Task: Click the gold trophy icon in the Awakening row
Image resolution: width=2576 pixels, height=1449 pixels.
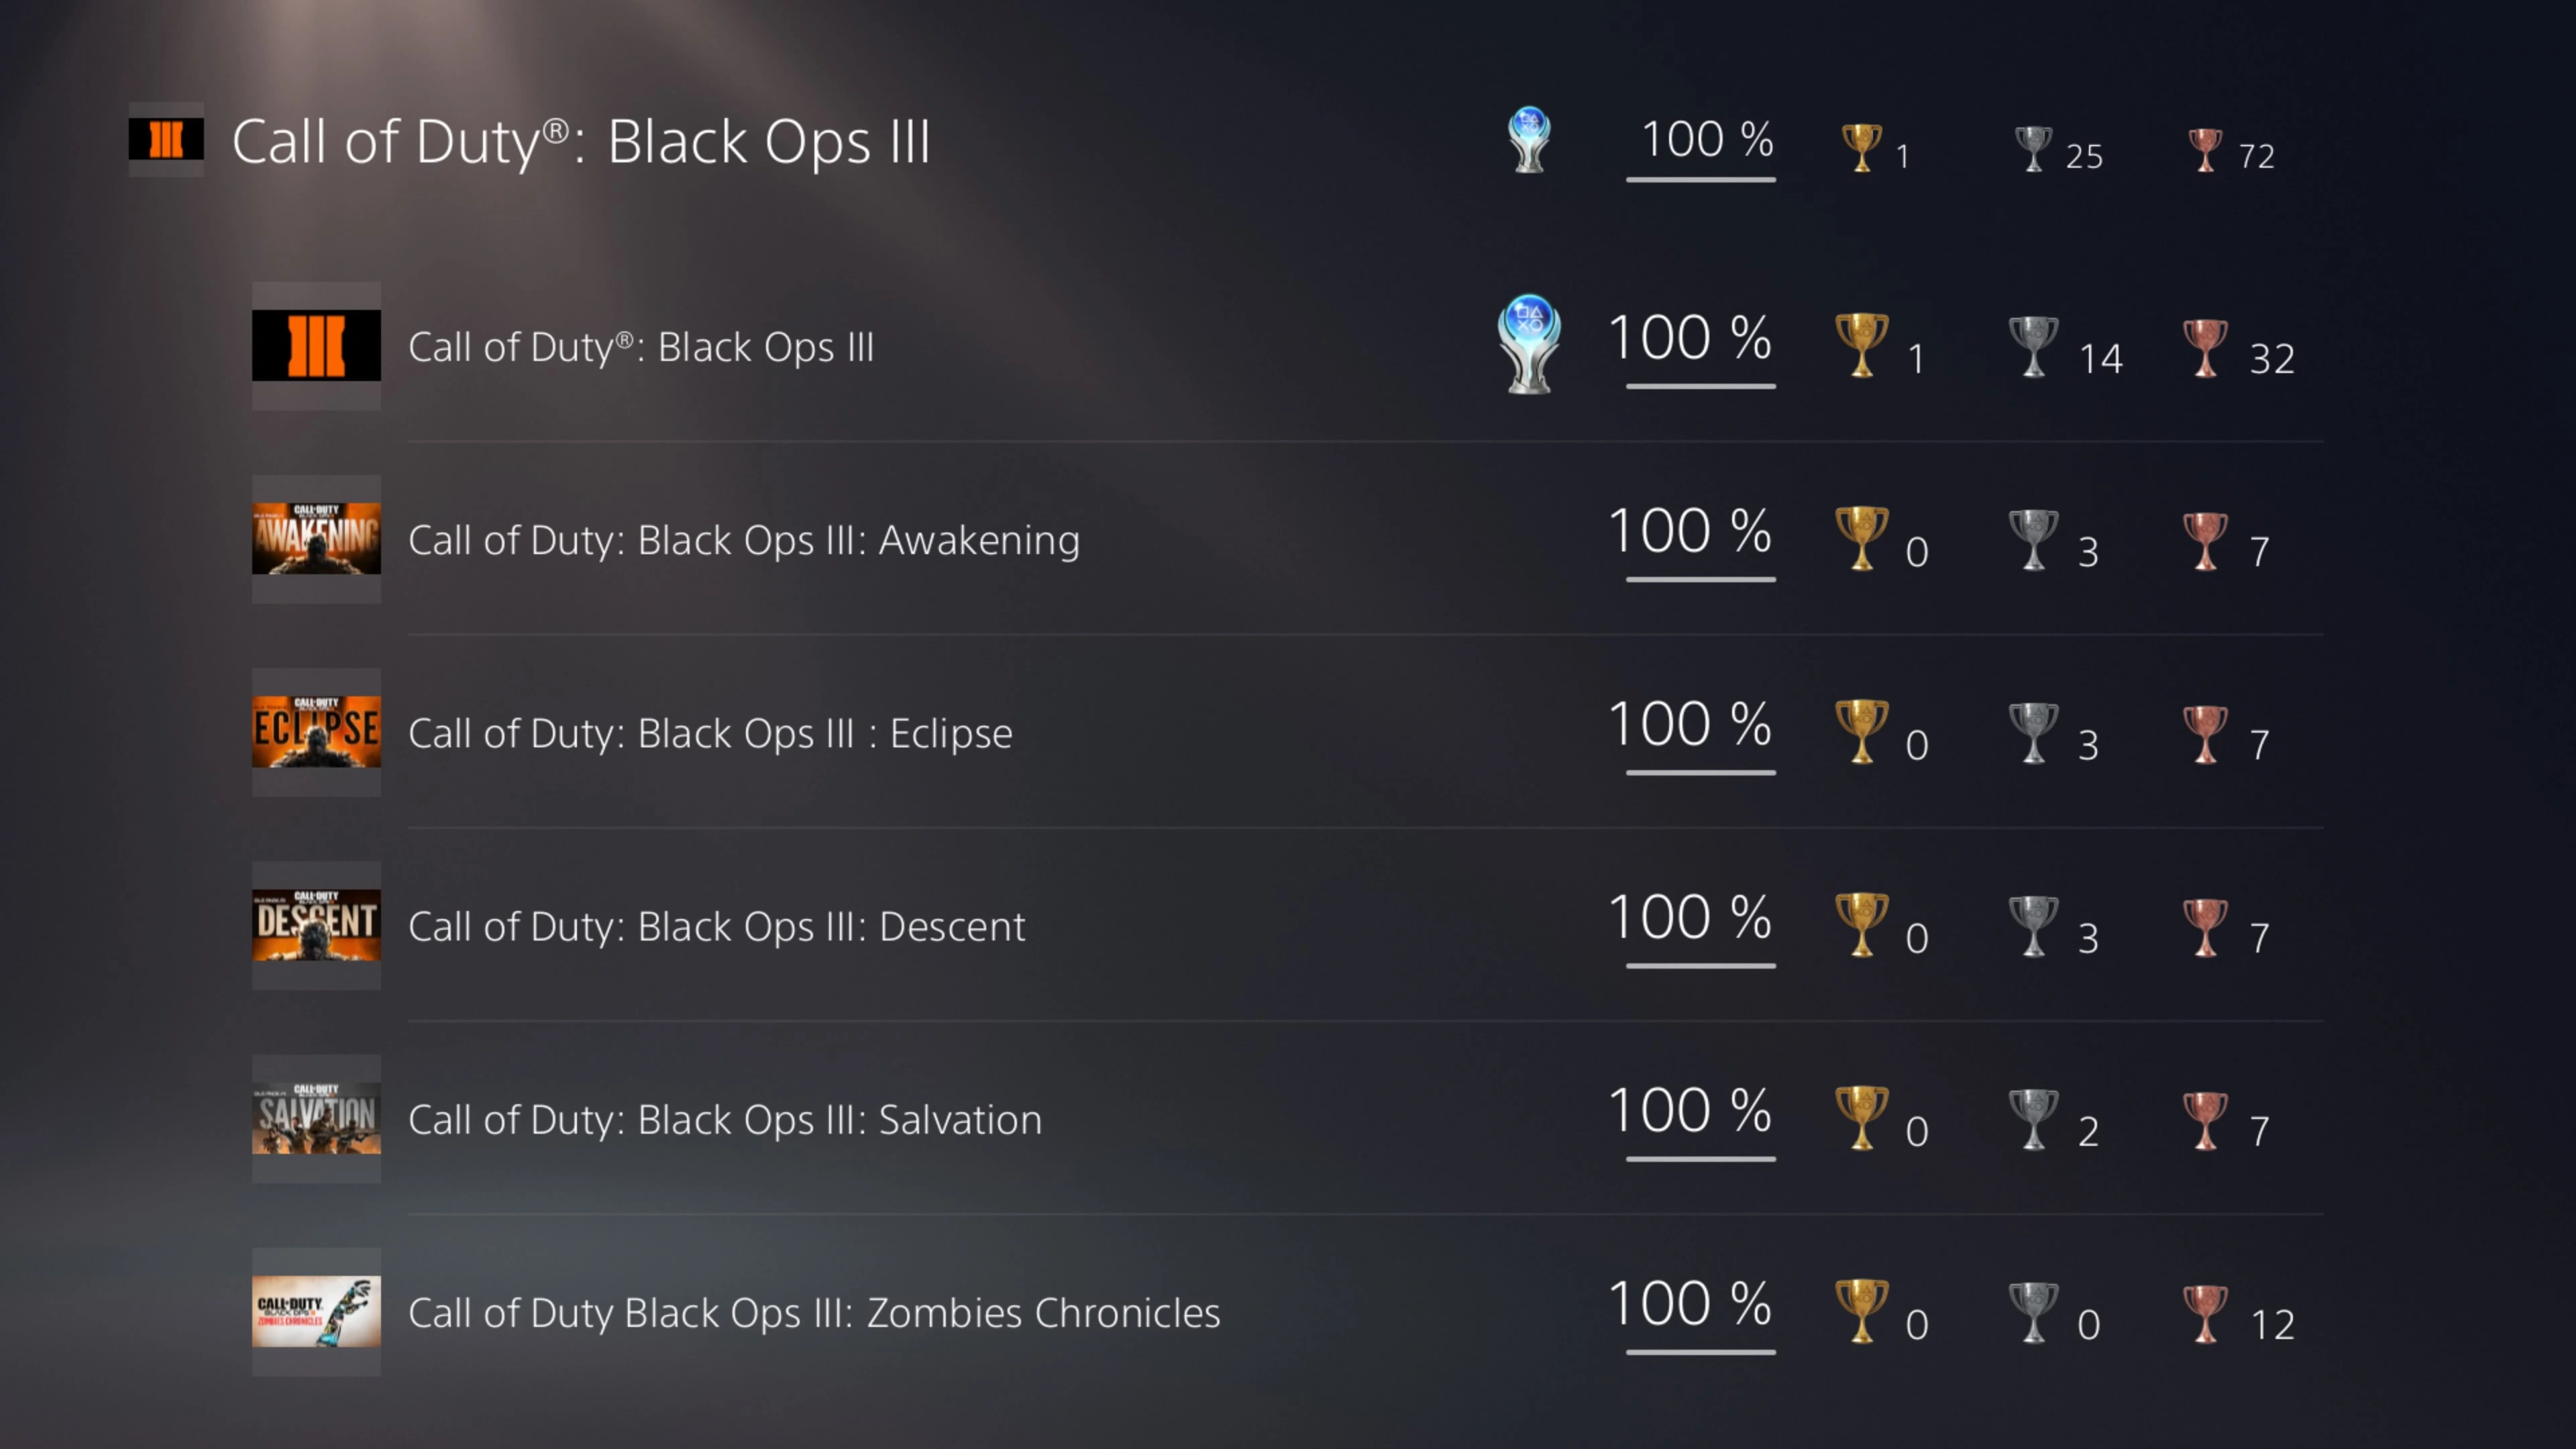Action: pos(1861,538)
